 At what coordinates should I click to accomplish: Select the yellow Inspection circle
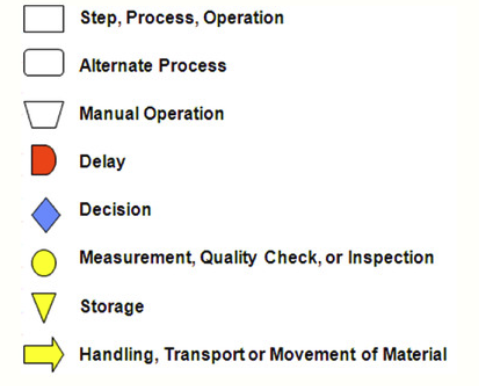point(44,263)
